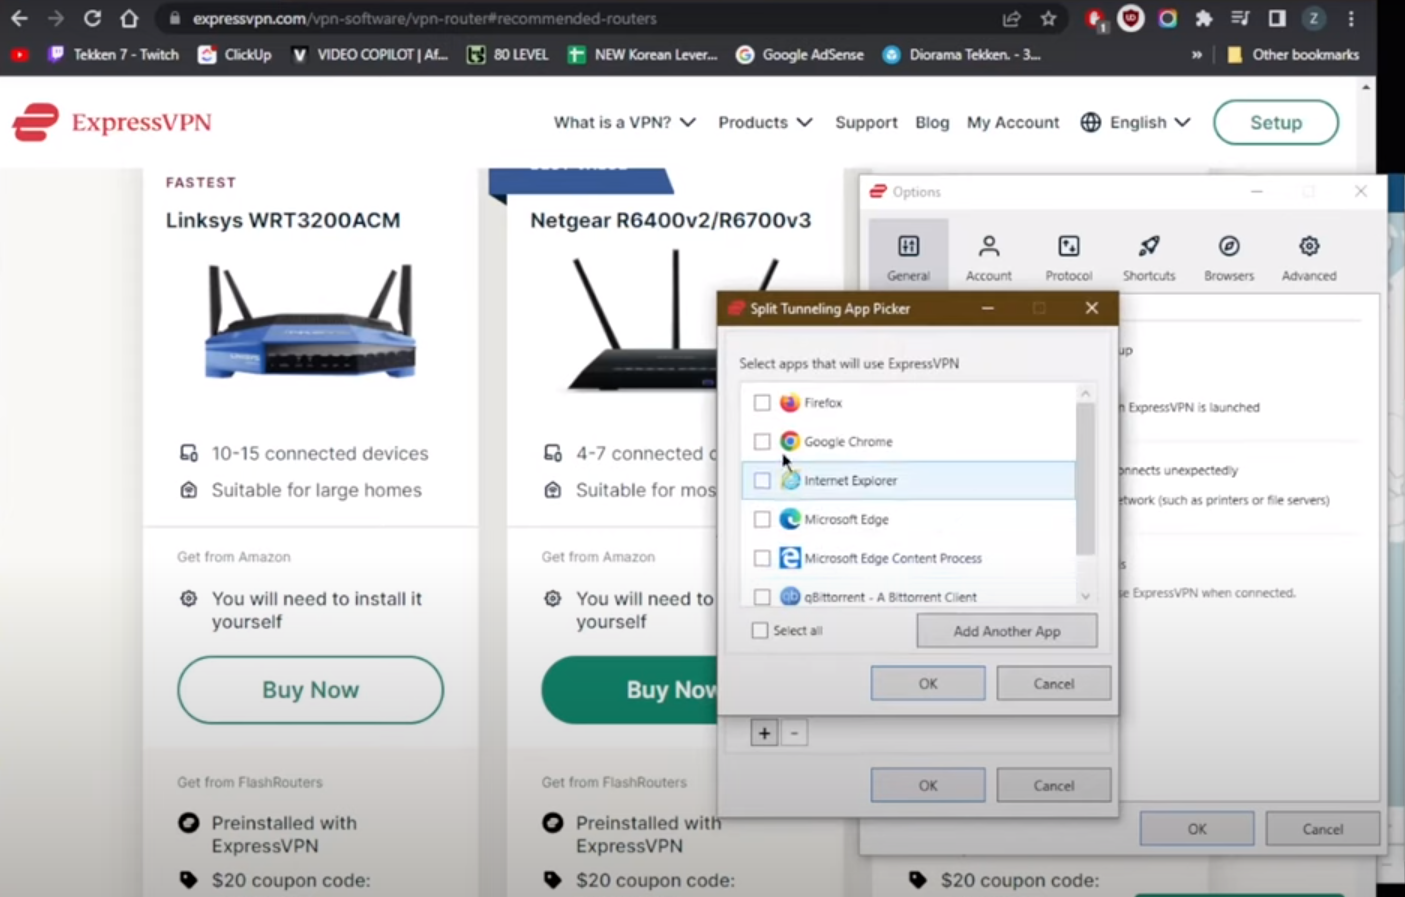
Task: Click Buy Now for Linksys WRT3200ACM
Action: [x=310, y=690]
